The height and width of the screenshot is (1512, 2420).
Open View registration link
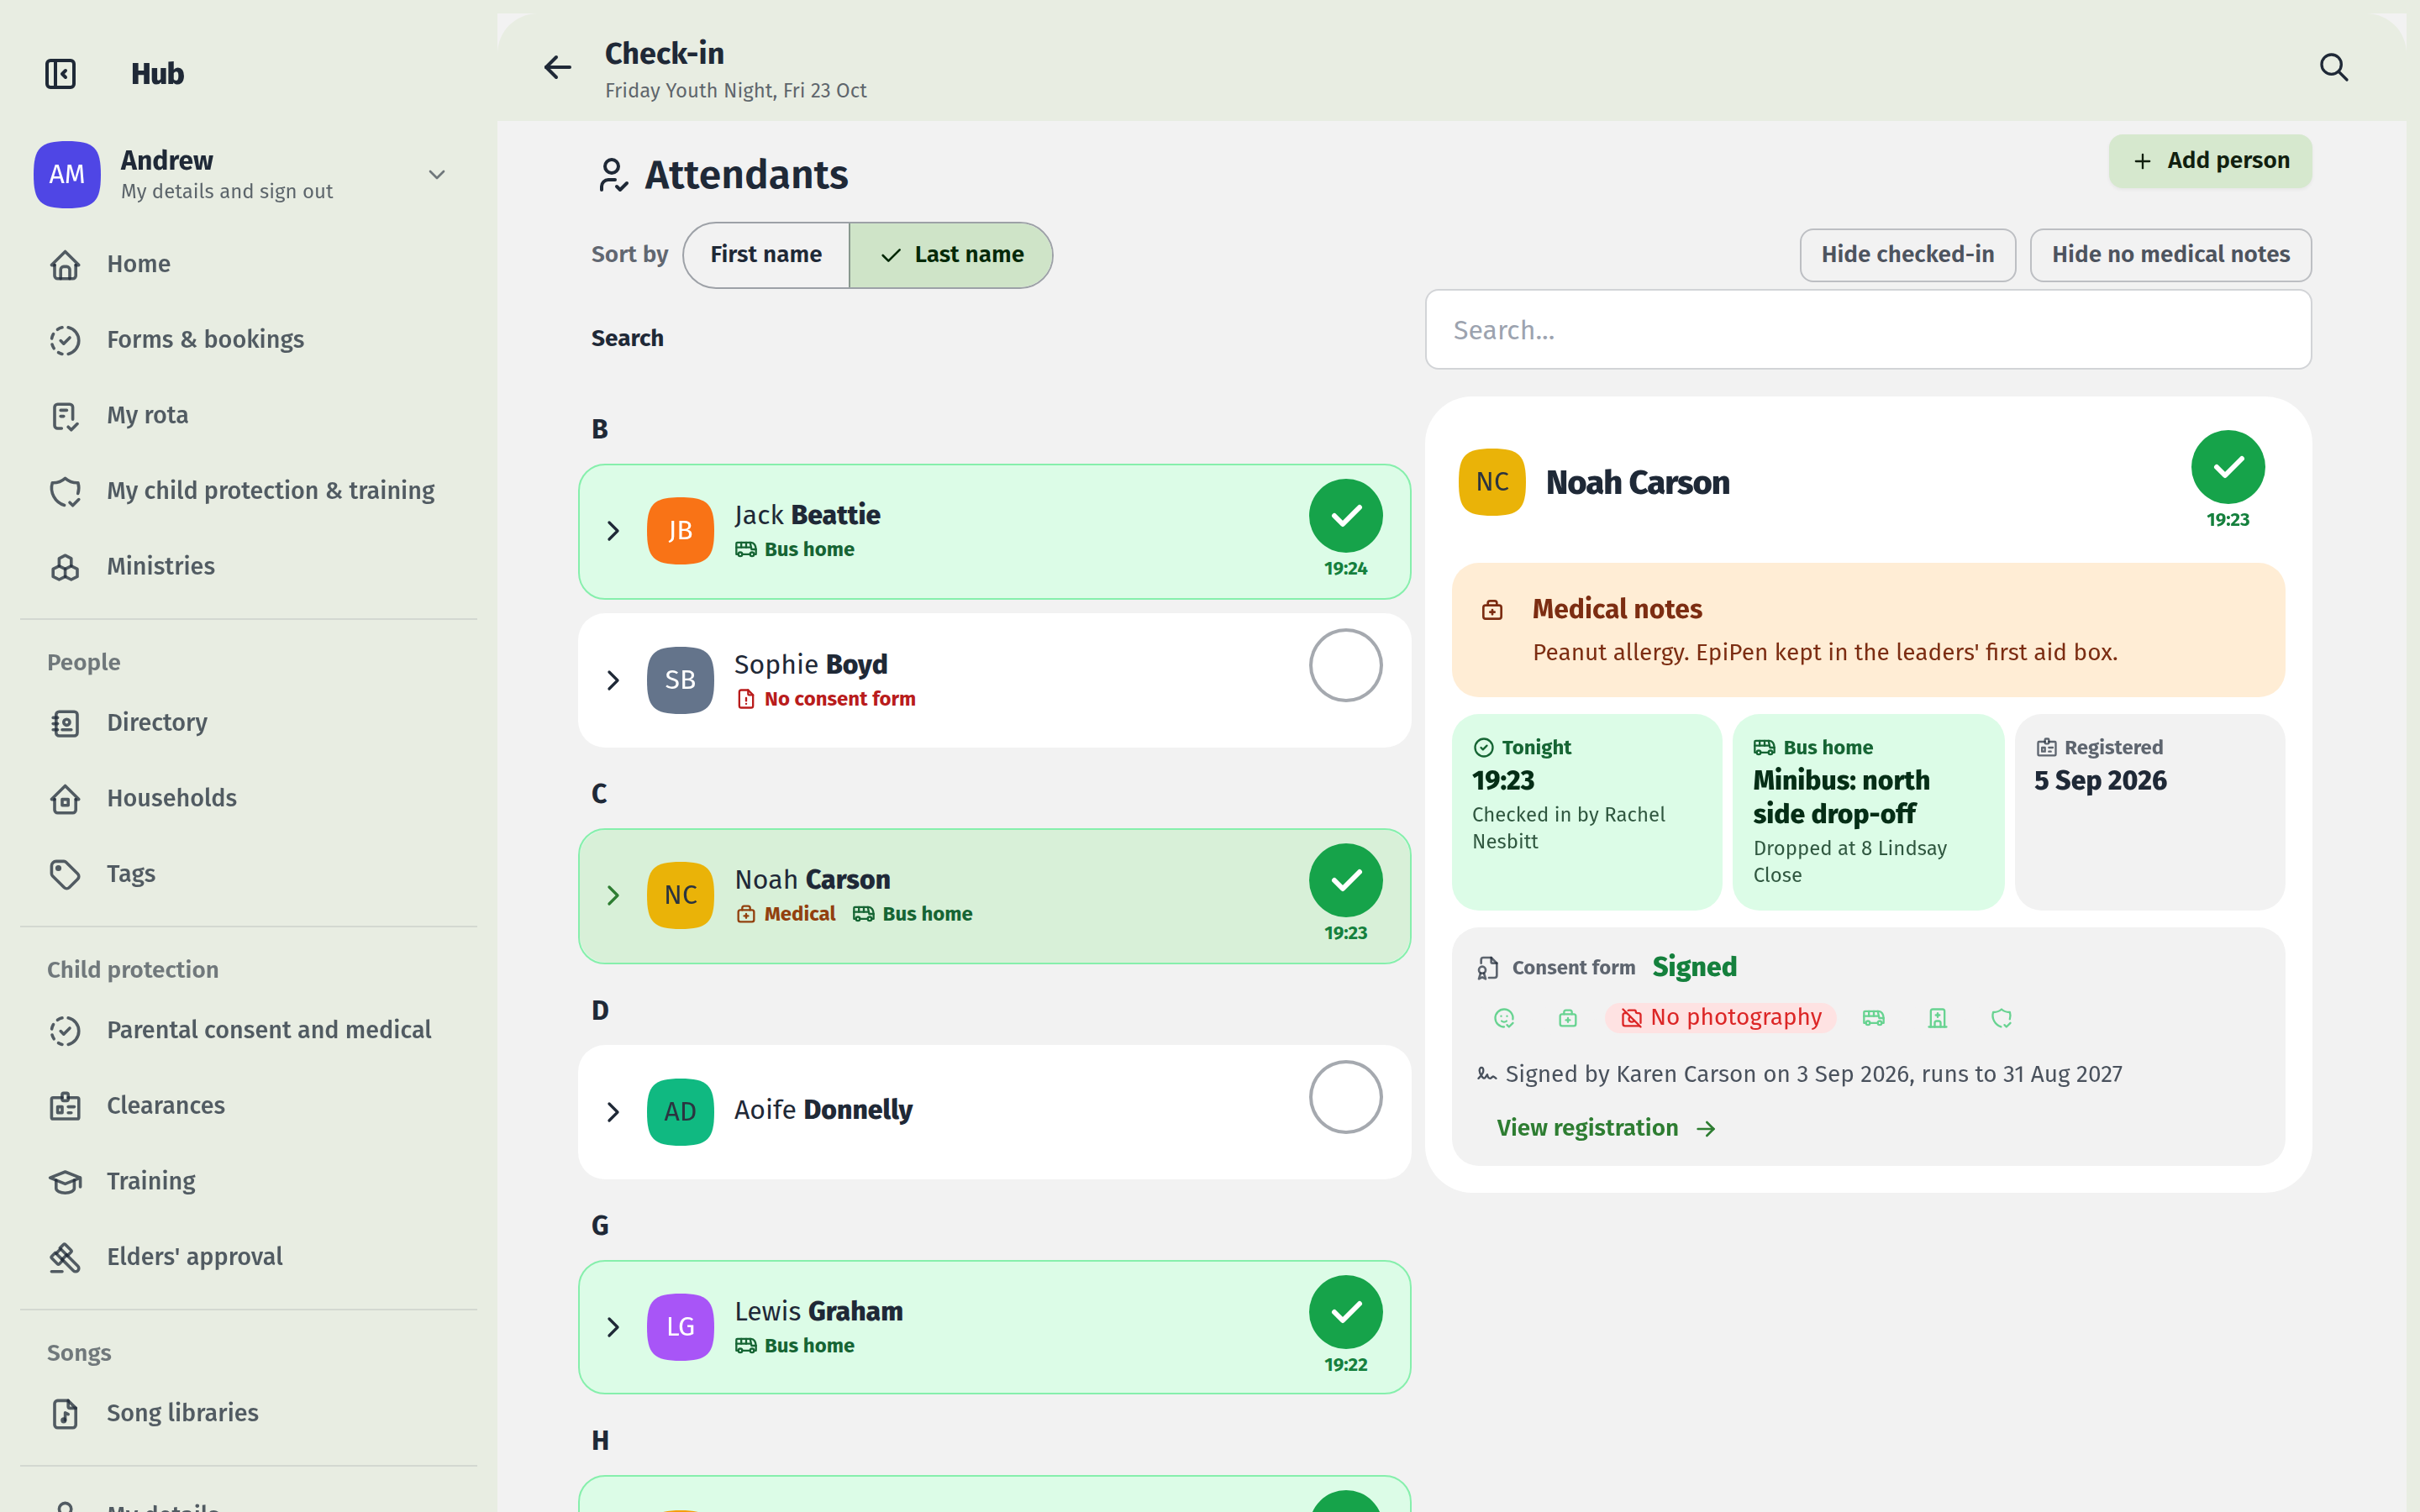click(1606, 1128)
